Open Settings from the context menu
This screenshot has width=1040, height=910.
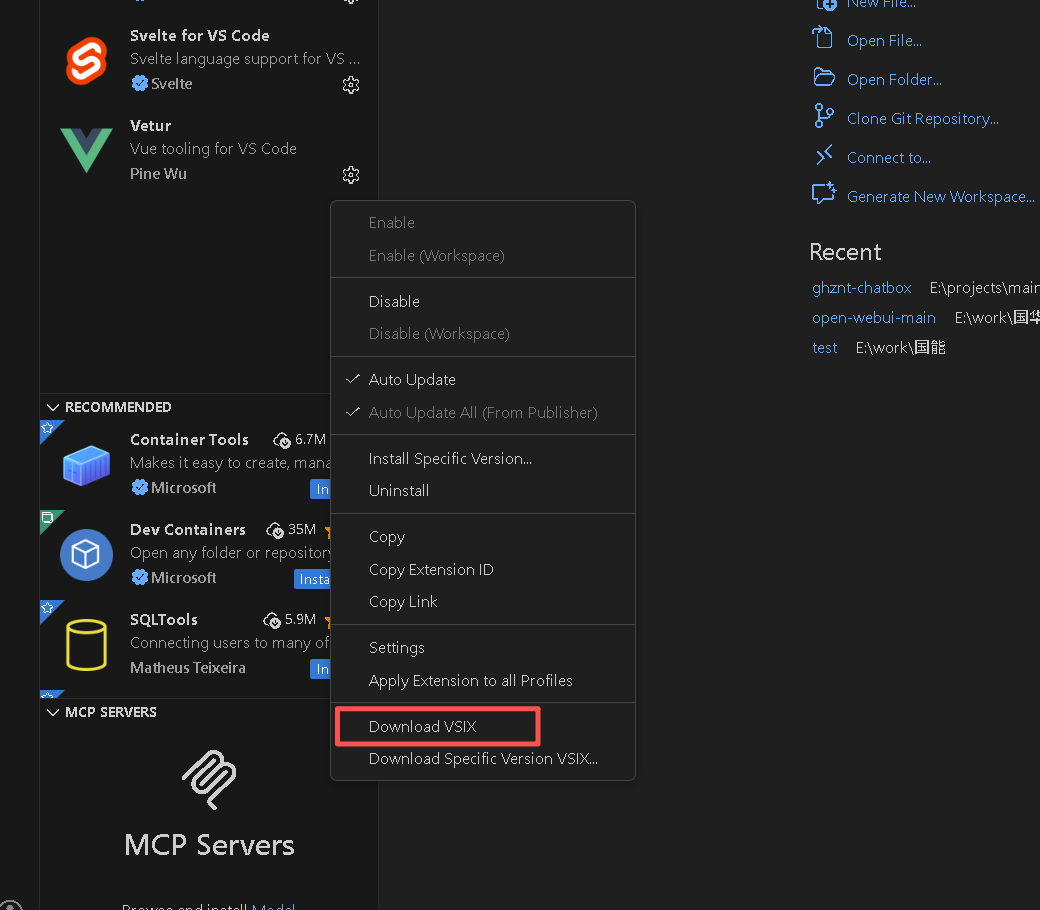coord(483,647)
